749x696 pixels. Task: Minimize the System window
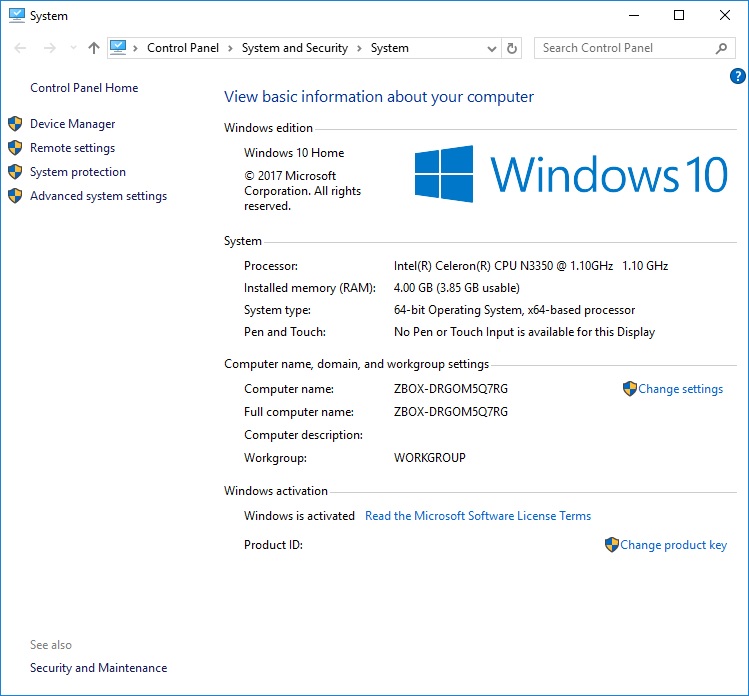(x=634, y=15)
